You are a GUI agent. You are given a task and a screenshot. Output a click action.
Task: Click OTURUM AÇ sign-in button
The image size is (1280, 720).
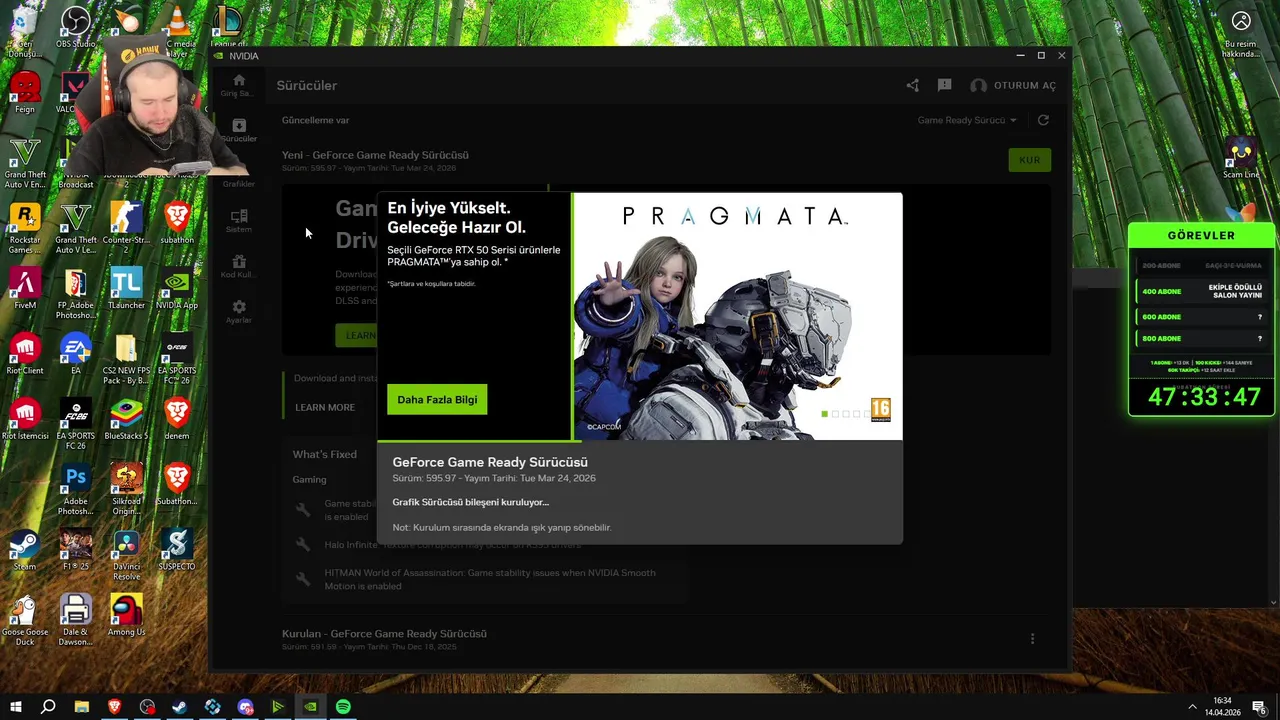[1013, 86]
